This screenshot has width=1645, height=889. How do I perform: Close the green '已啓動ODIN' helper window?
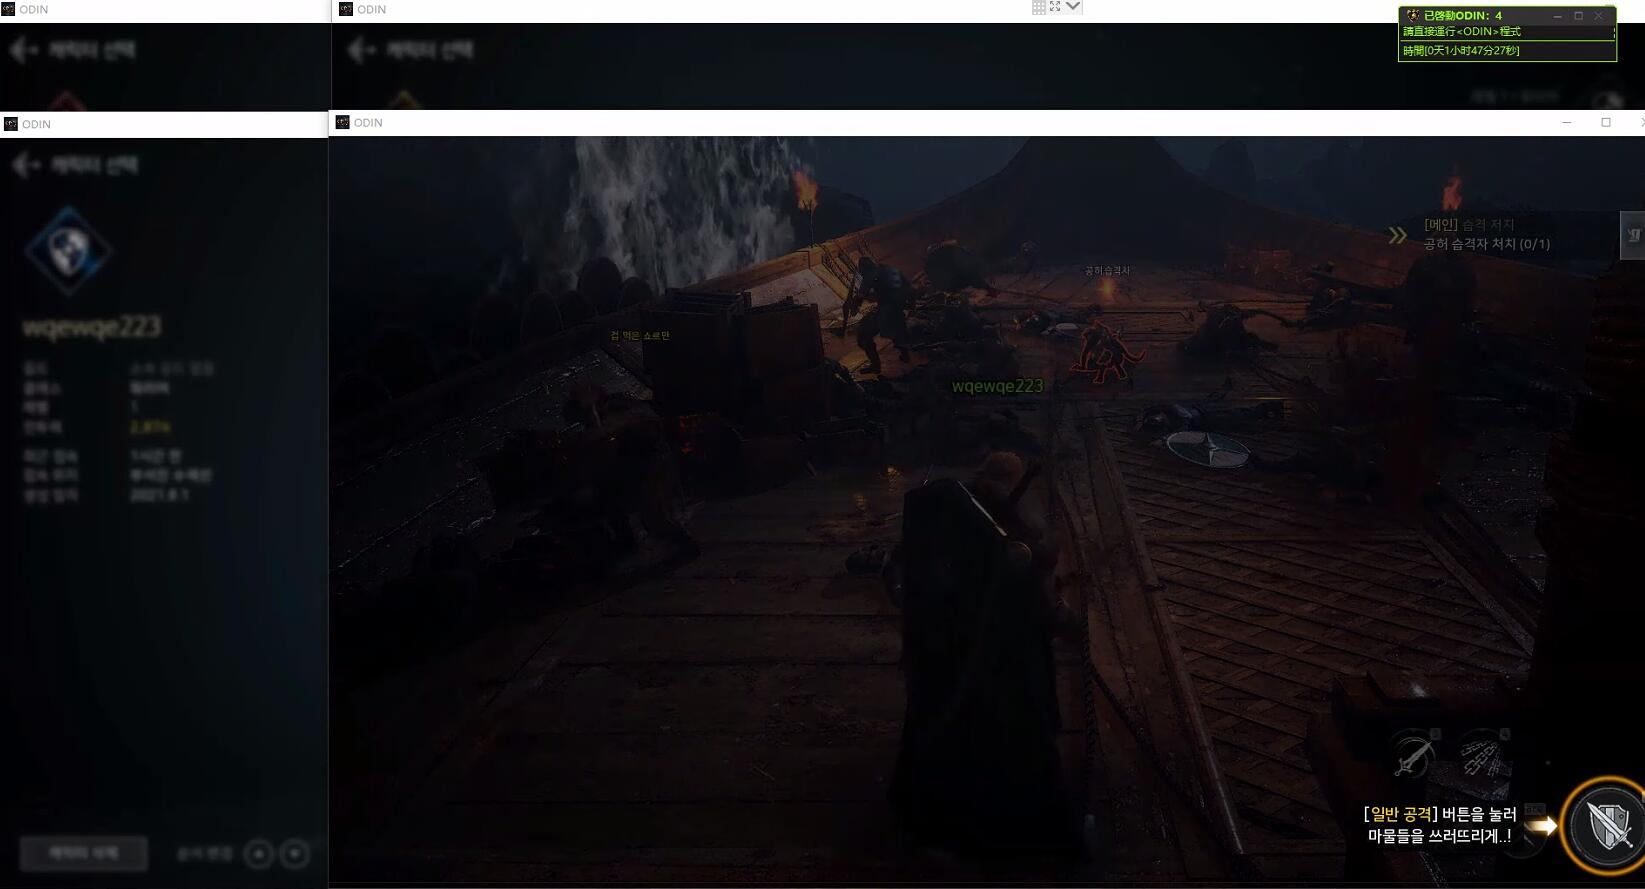(1599, 16)
